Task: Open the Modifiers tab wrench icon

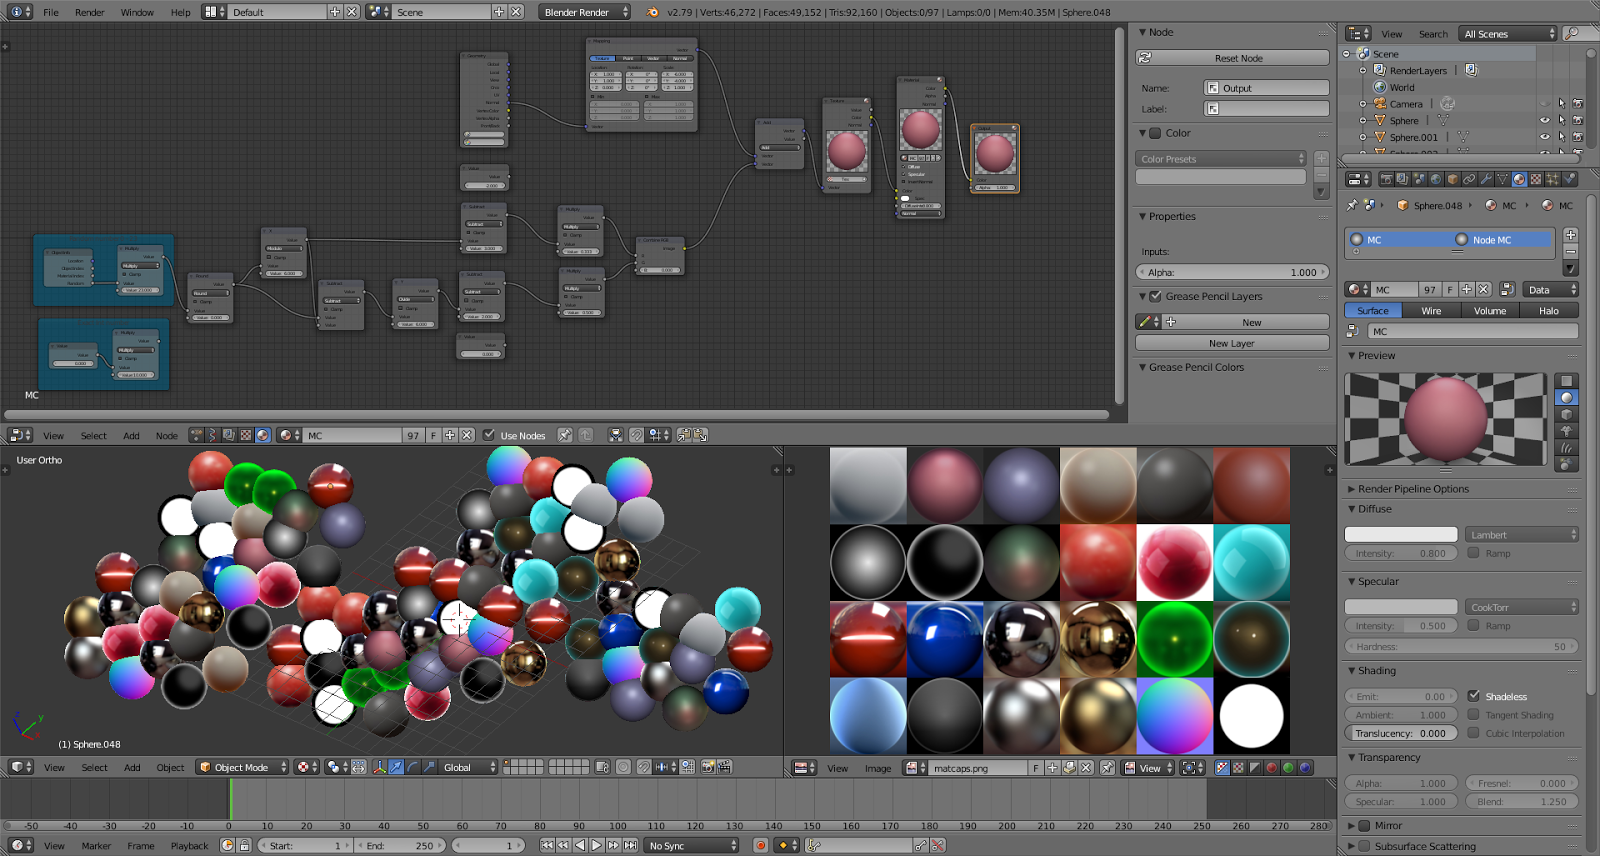Action: click(1486, 179)
